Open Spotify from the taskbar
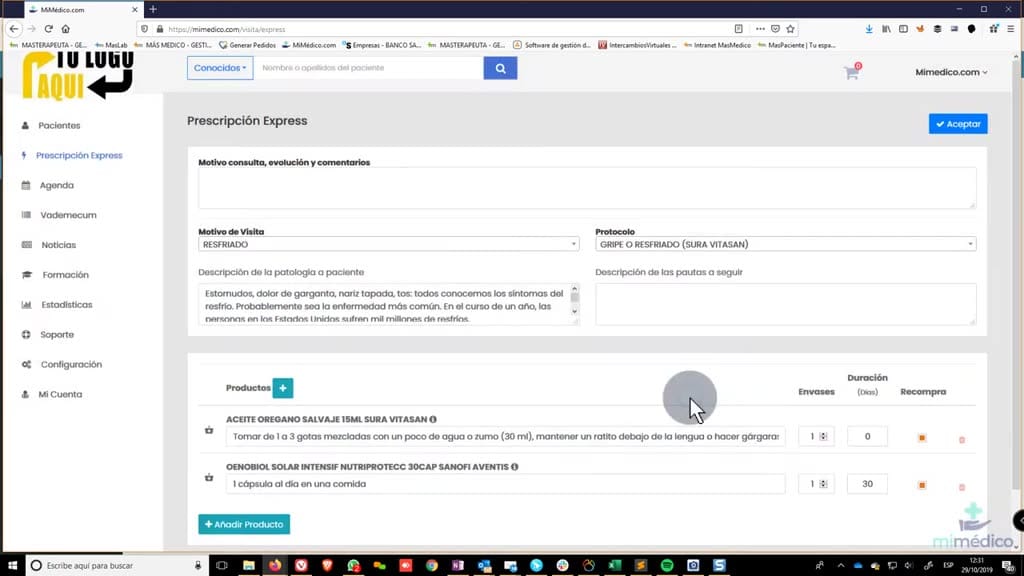Screen dimensions: 1024x576 667,566
